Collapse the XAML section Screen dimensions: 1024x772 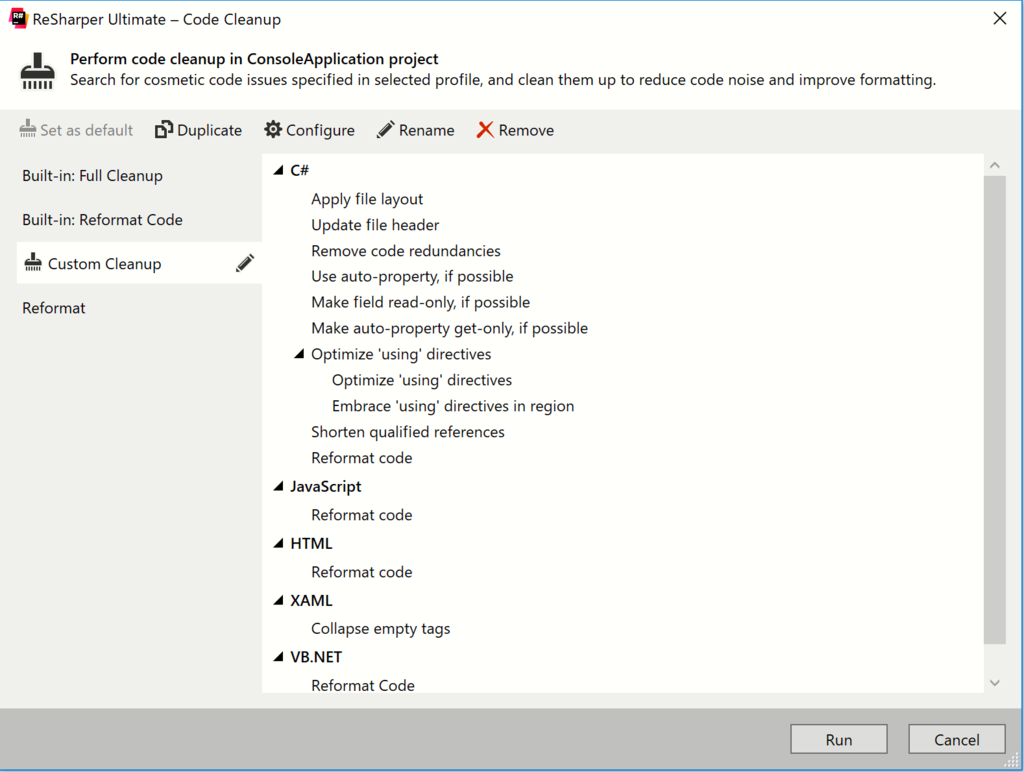279,600
